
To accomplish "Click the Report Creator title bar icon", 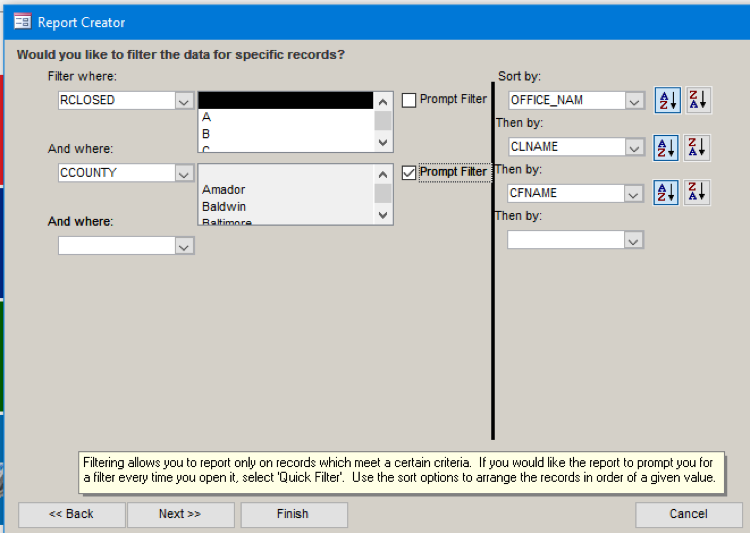I will pyautogui.click(x=22, y=22).
